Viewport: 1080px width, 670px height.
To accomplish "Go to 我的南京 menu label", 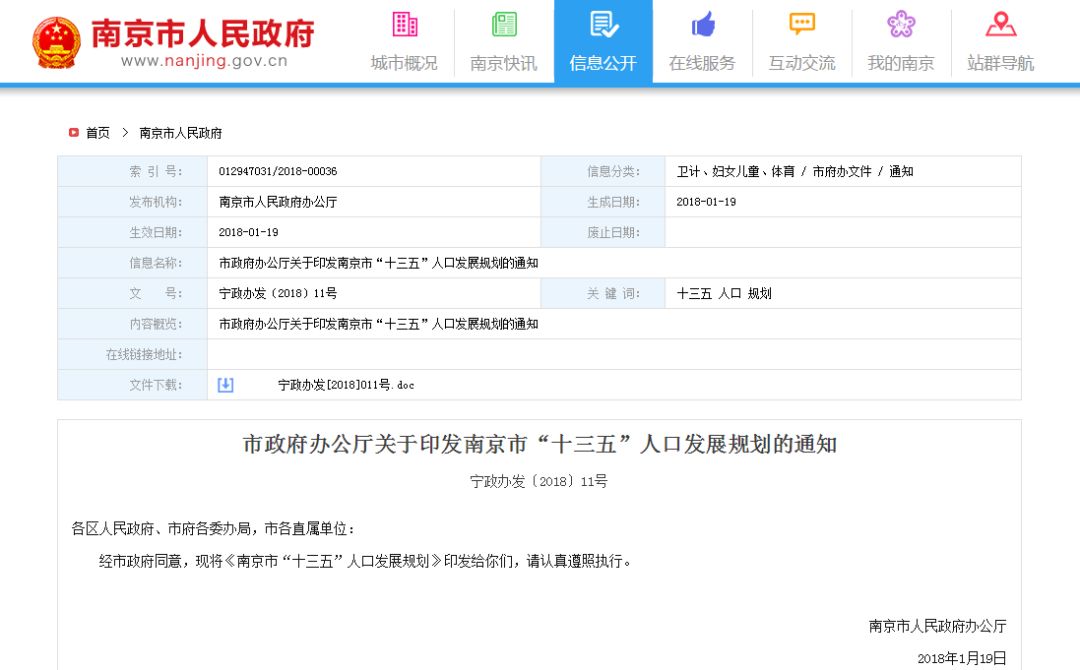I will click(901, 63).
